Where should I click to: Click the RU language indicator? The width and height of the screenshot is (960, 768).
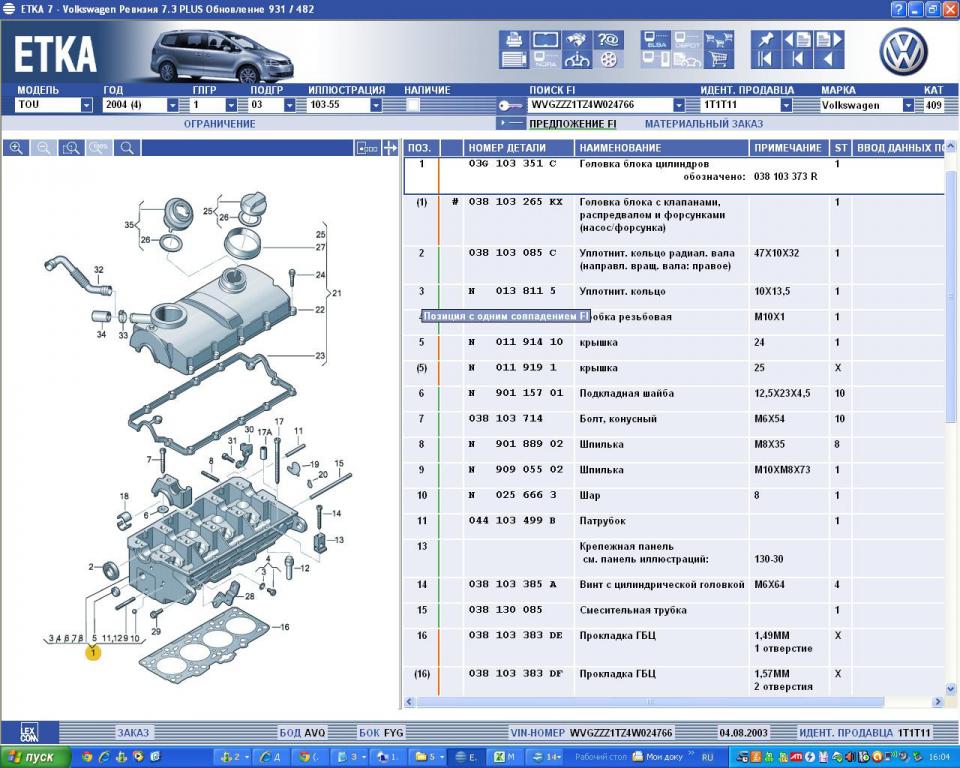pos(707,757)
